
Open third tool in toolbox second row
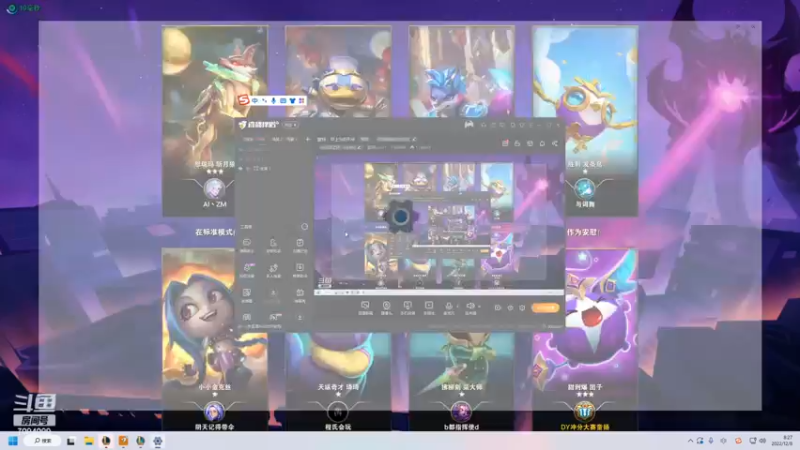click(x=300, y=270)
